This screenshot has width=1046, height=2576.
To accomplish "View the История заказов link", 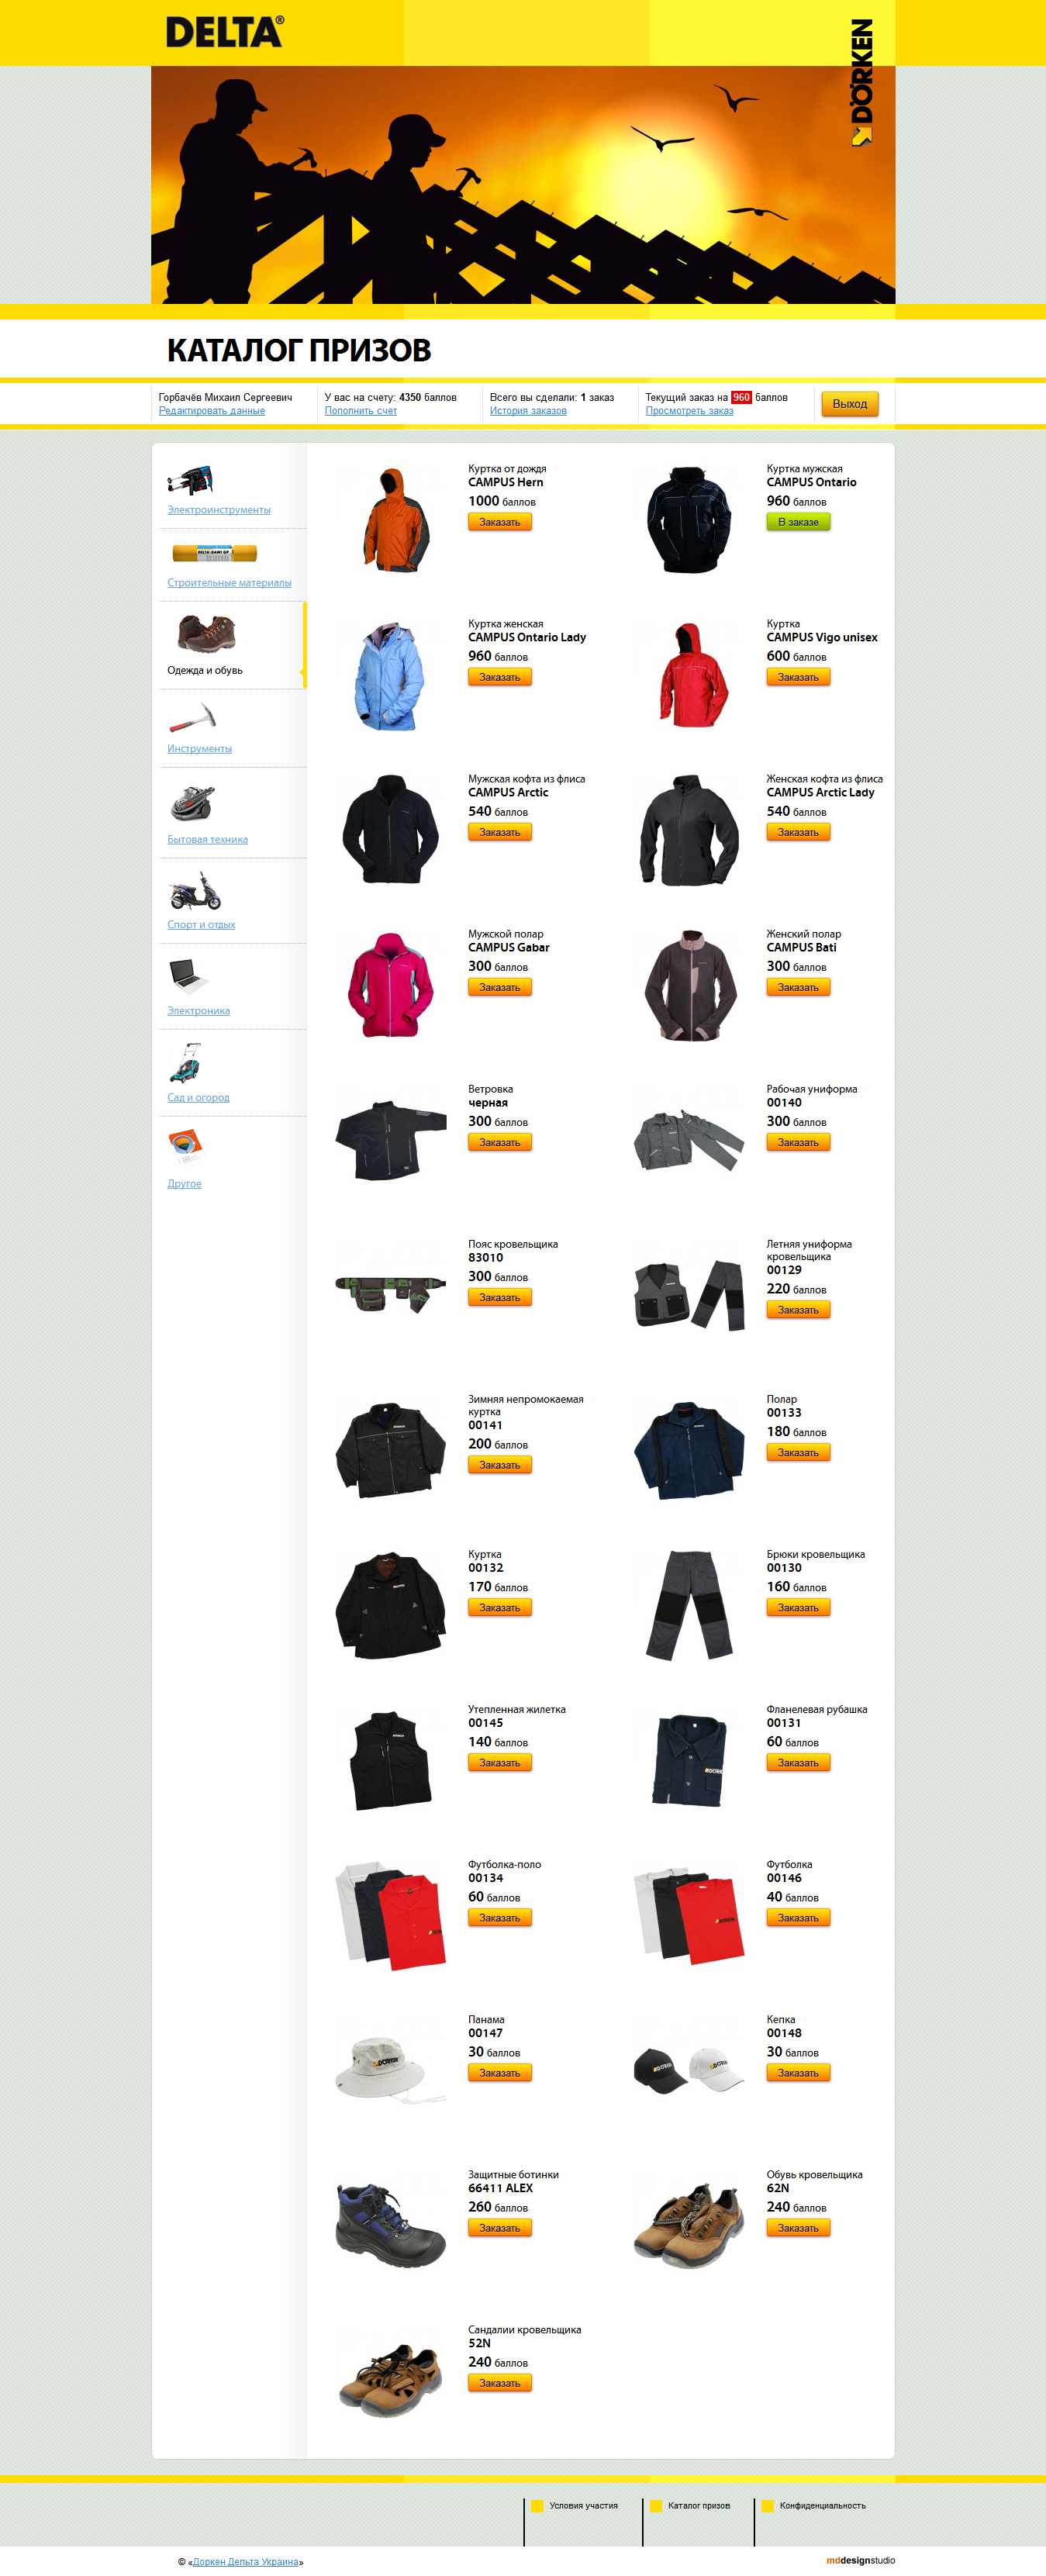I will click(528, 411).
